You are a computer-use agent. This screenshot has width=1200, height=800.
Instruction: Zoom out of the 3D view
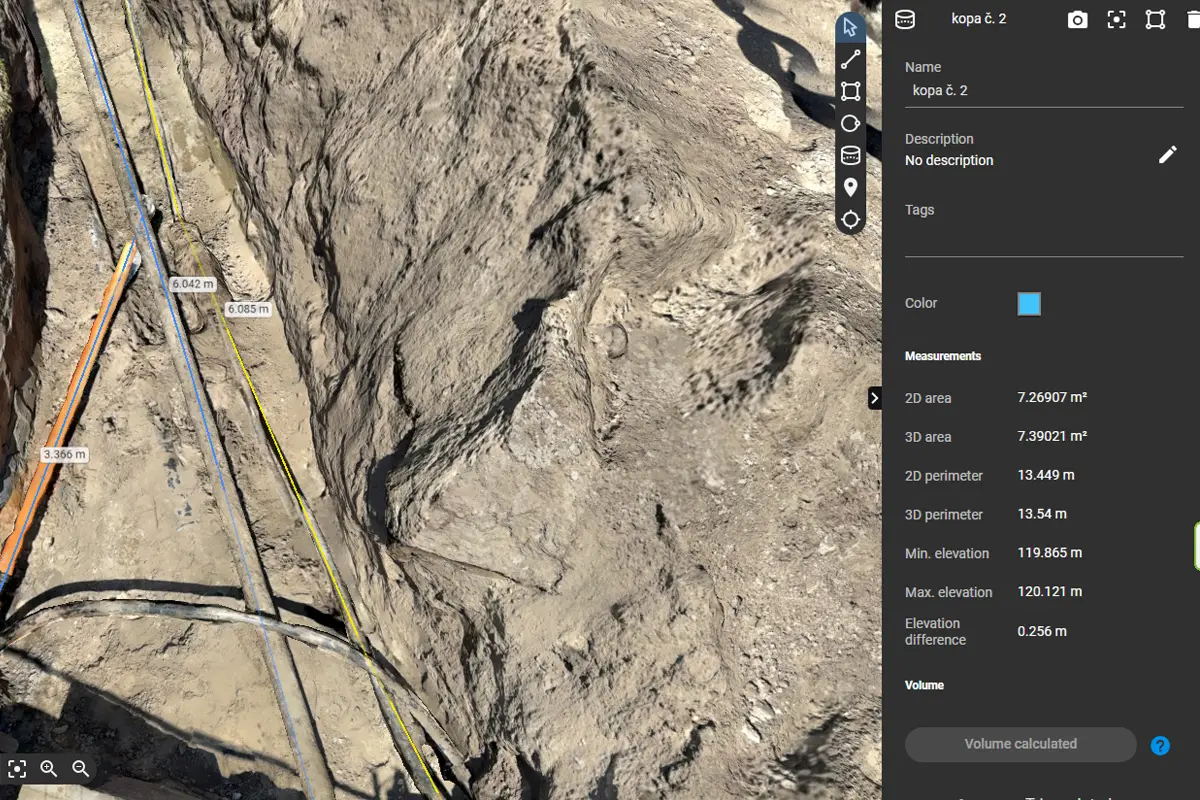81,769
